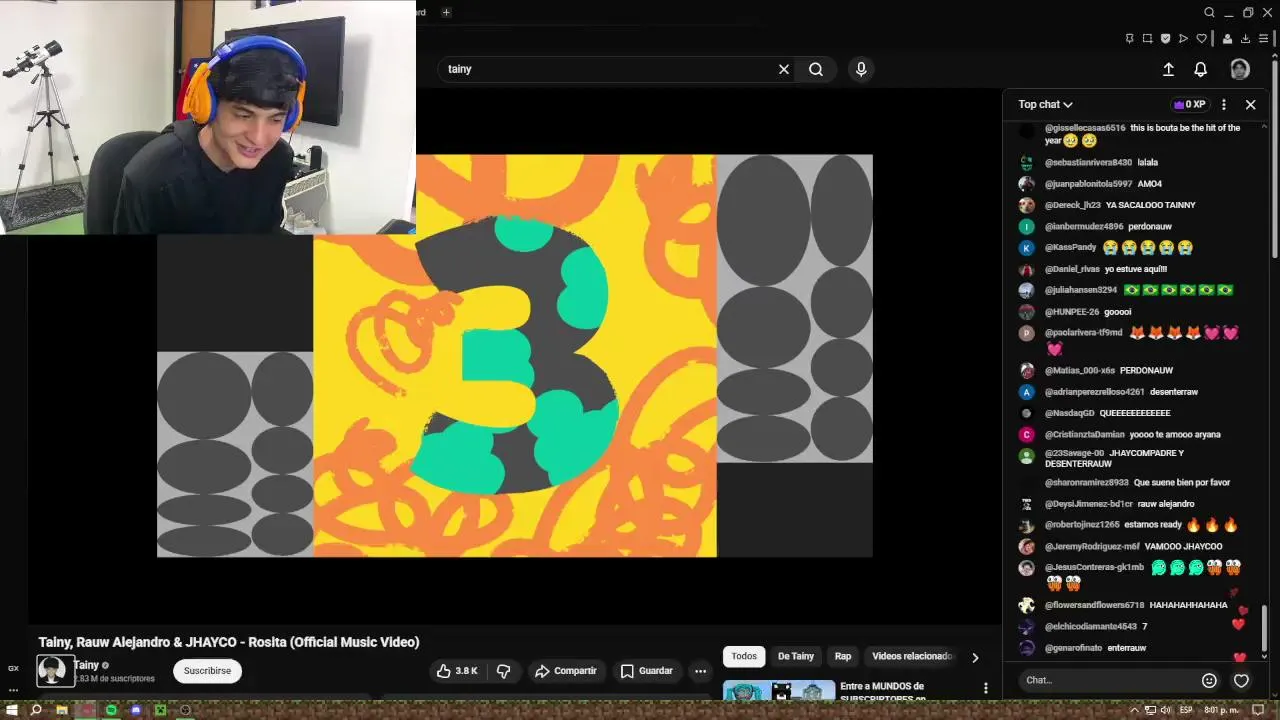
Task: Open a new browser tab with plus
Action: [446, 12]
